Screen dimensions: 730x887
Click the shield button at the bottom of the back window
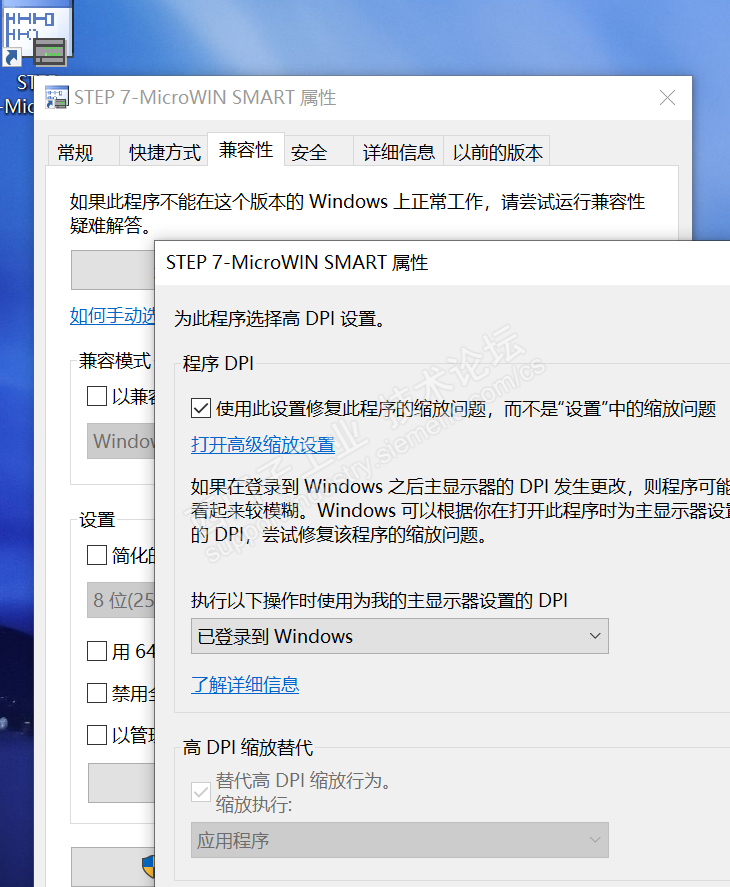click(x=113, y=867)
